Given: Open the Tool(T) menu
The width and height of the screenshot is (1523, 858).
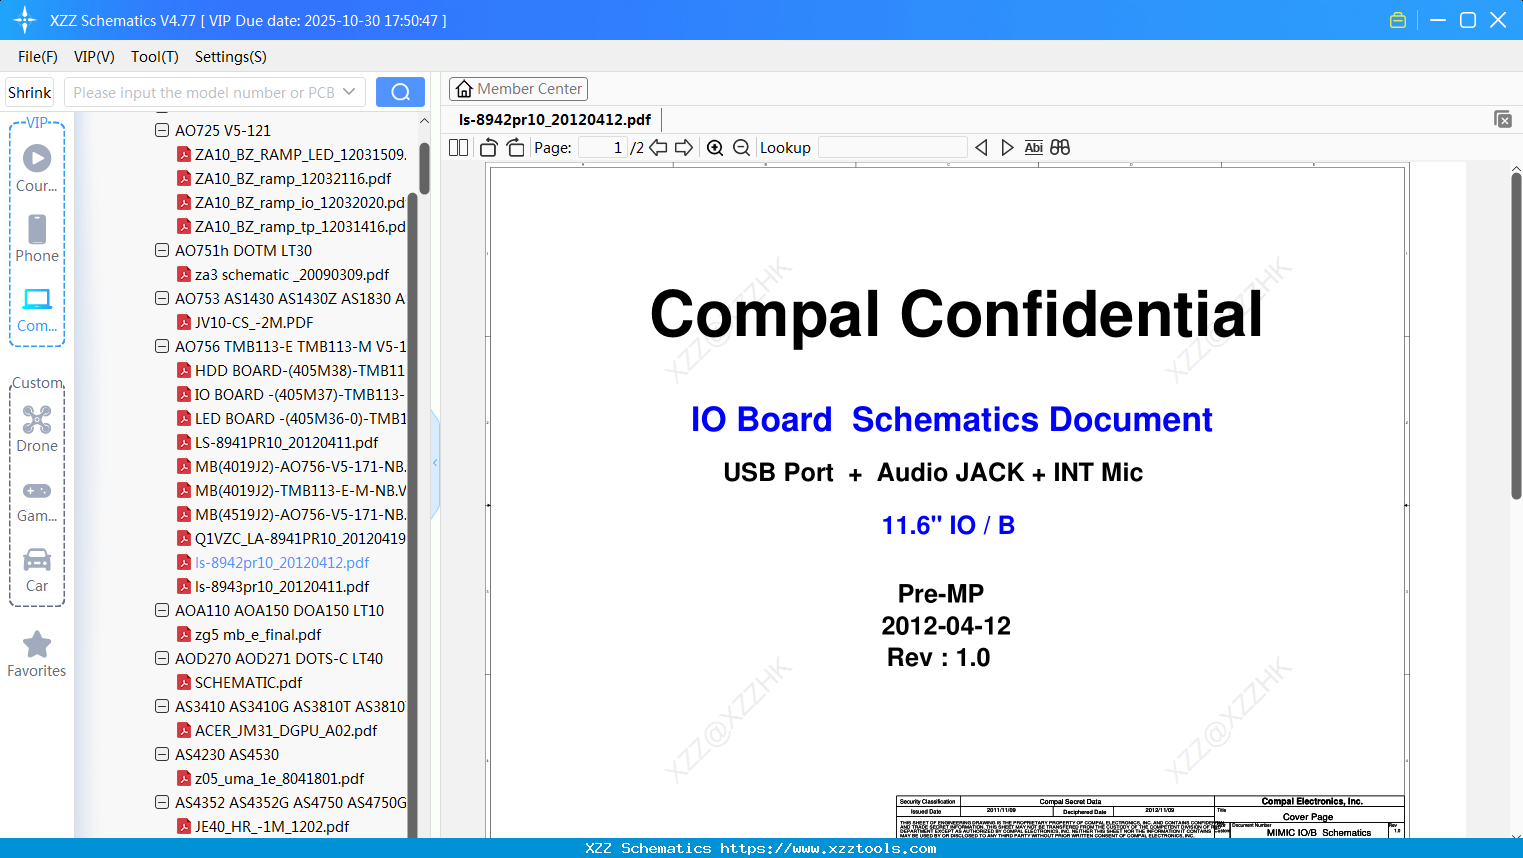Looking at the screenshot, I should point(155,57).
